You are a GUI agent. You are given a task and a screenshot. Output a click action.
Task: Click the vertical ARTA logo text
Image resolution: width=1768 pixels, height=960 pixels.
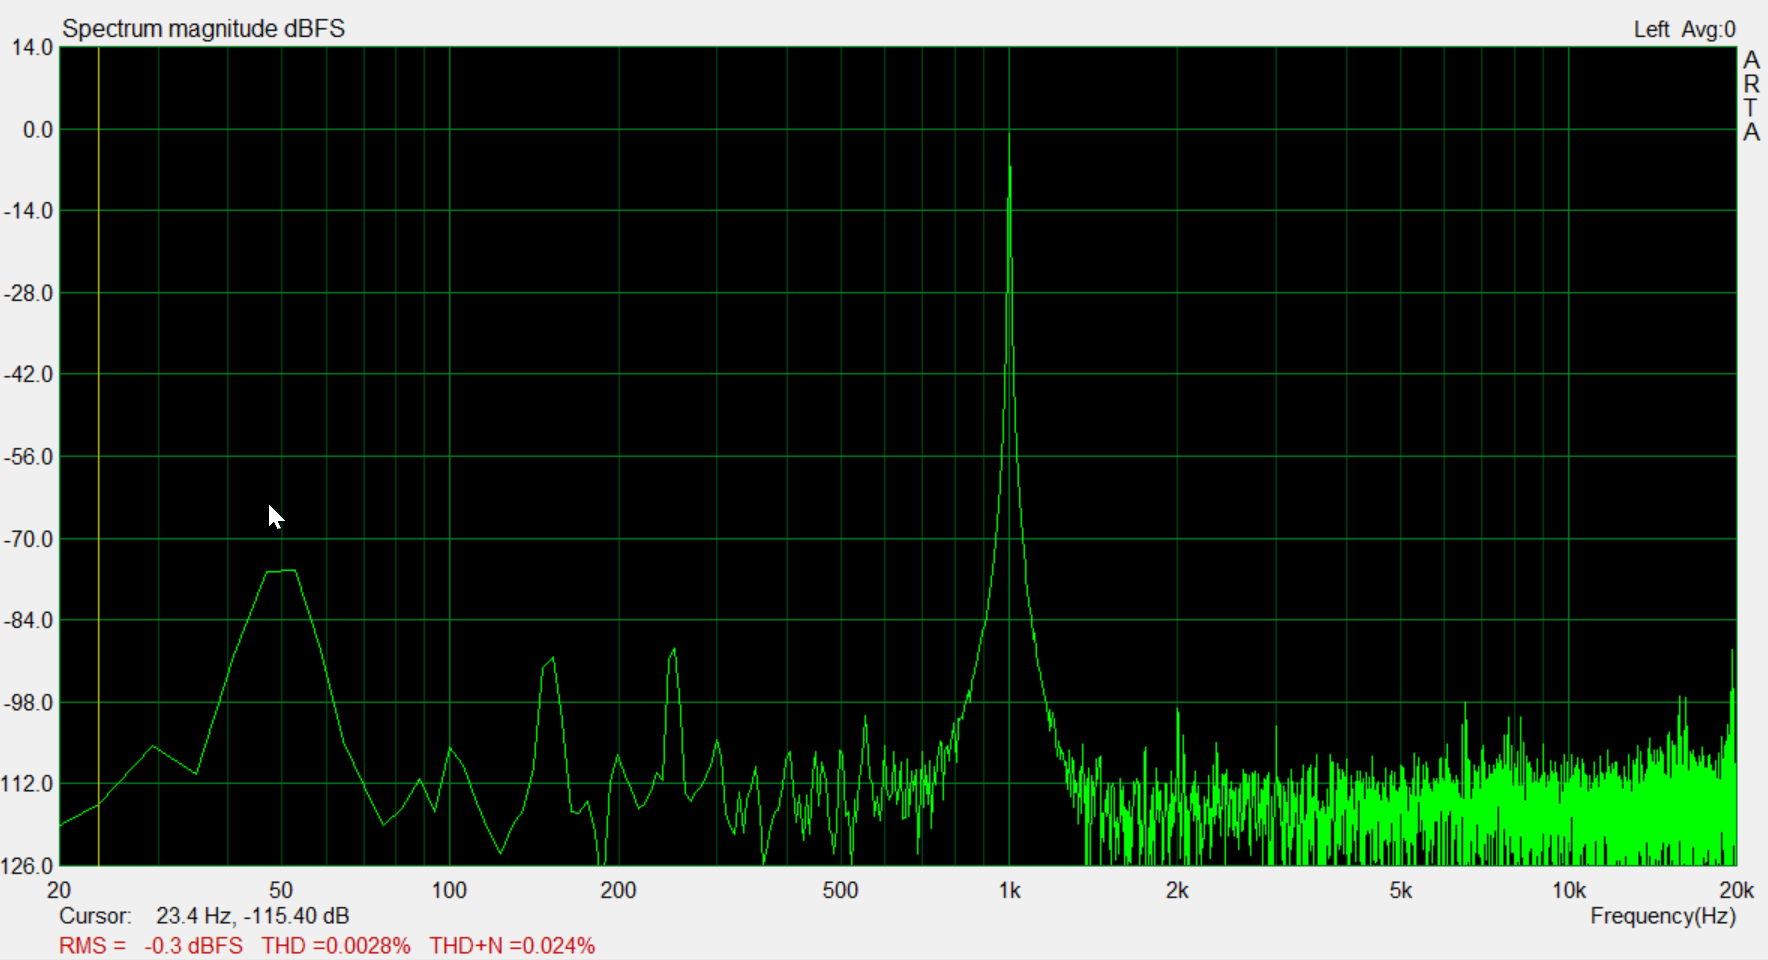point(1751,96)
